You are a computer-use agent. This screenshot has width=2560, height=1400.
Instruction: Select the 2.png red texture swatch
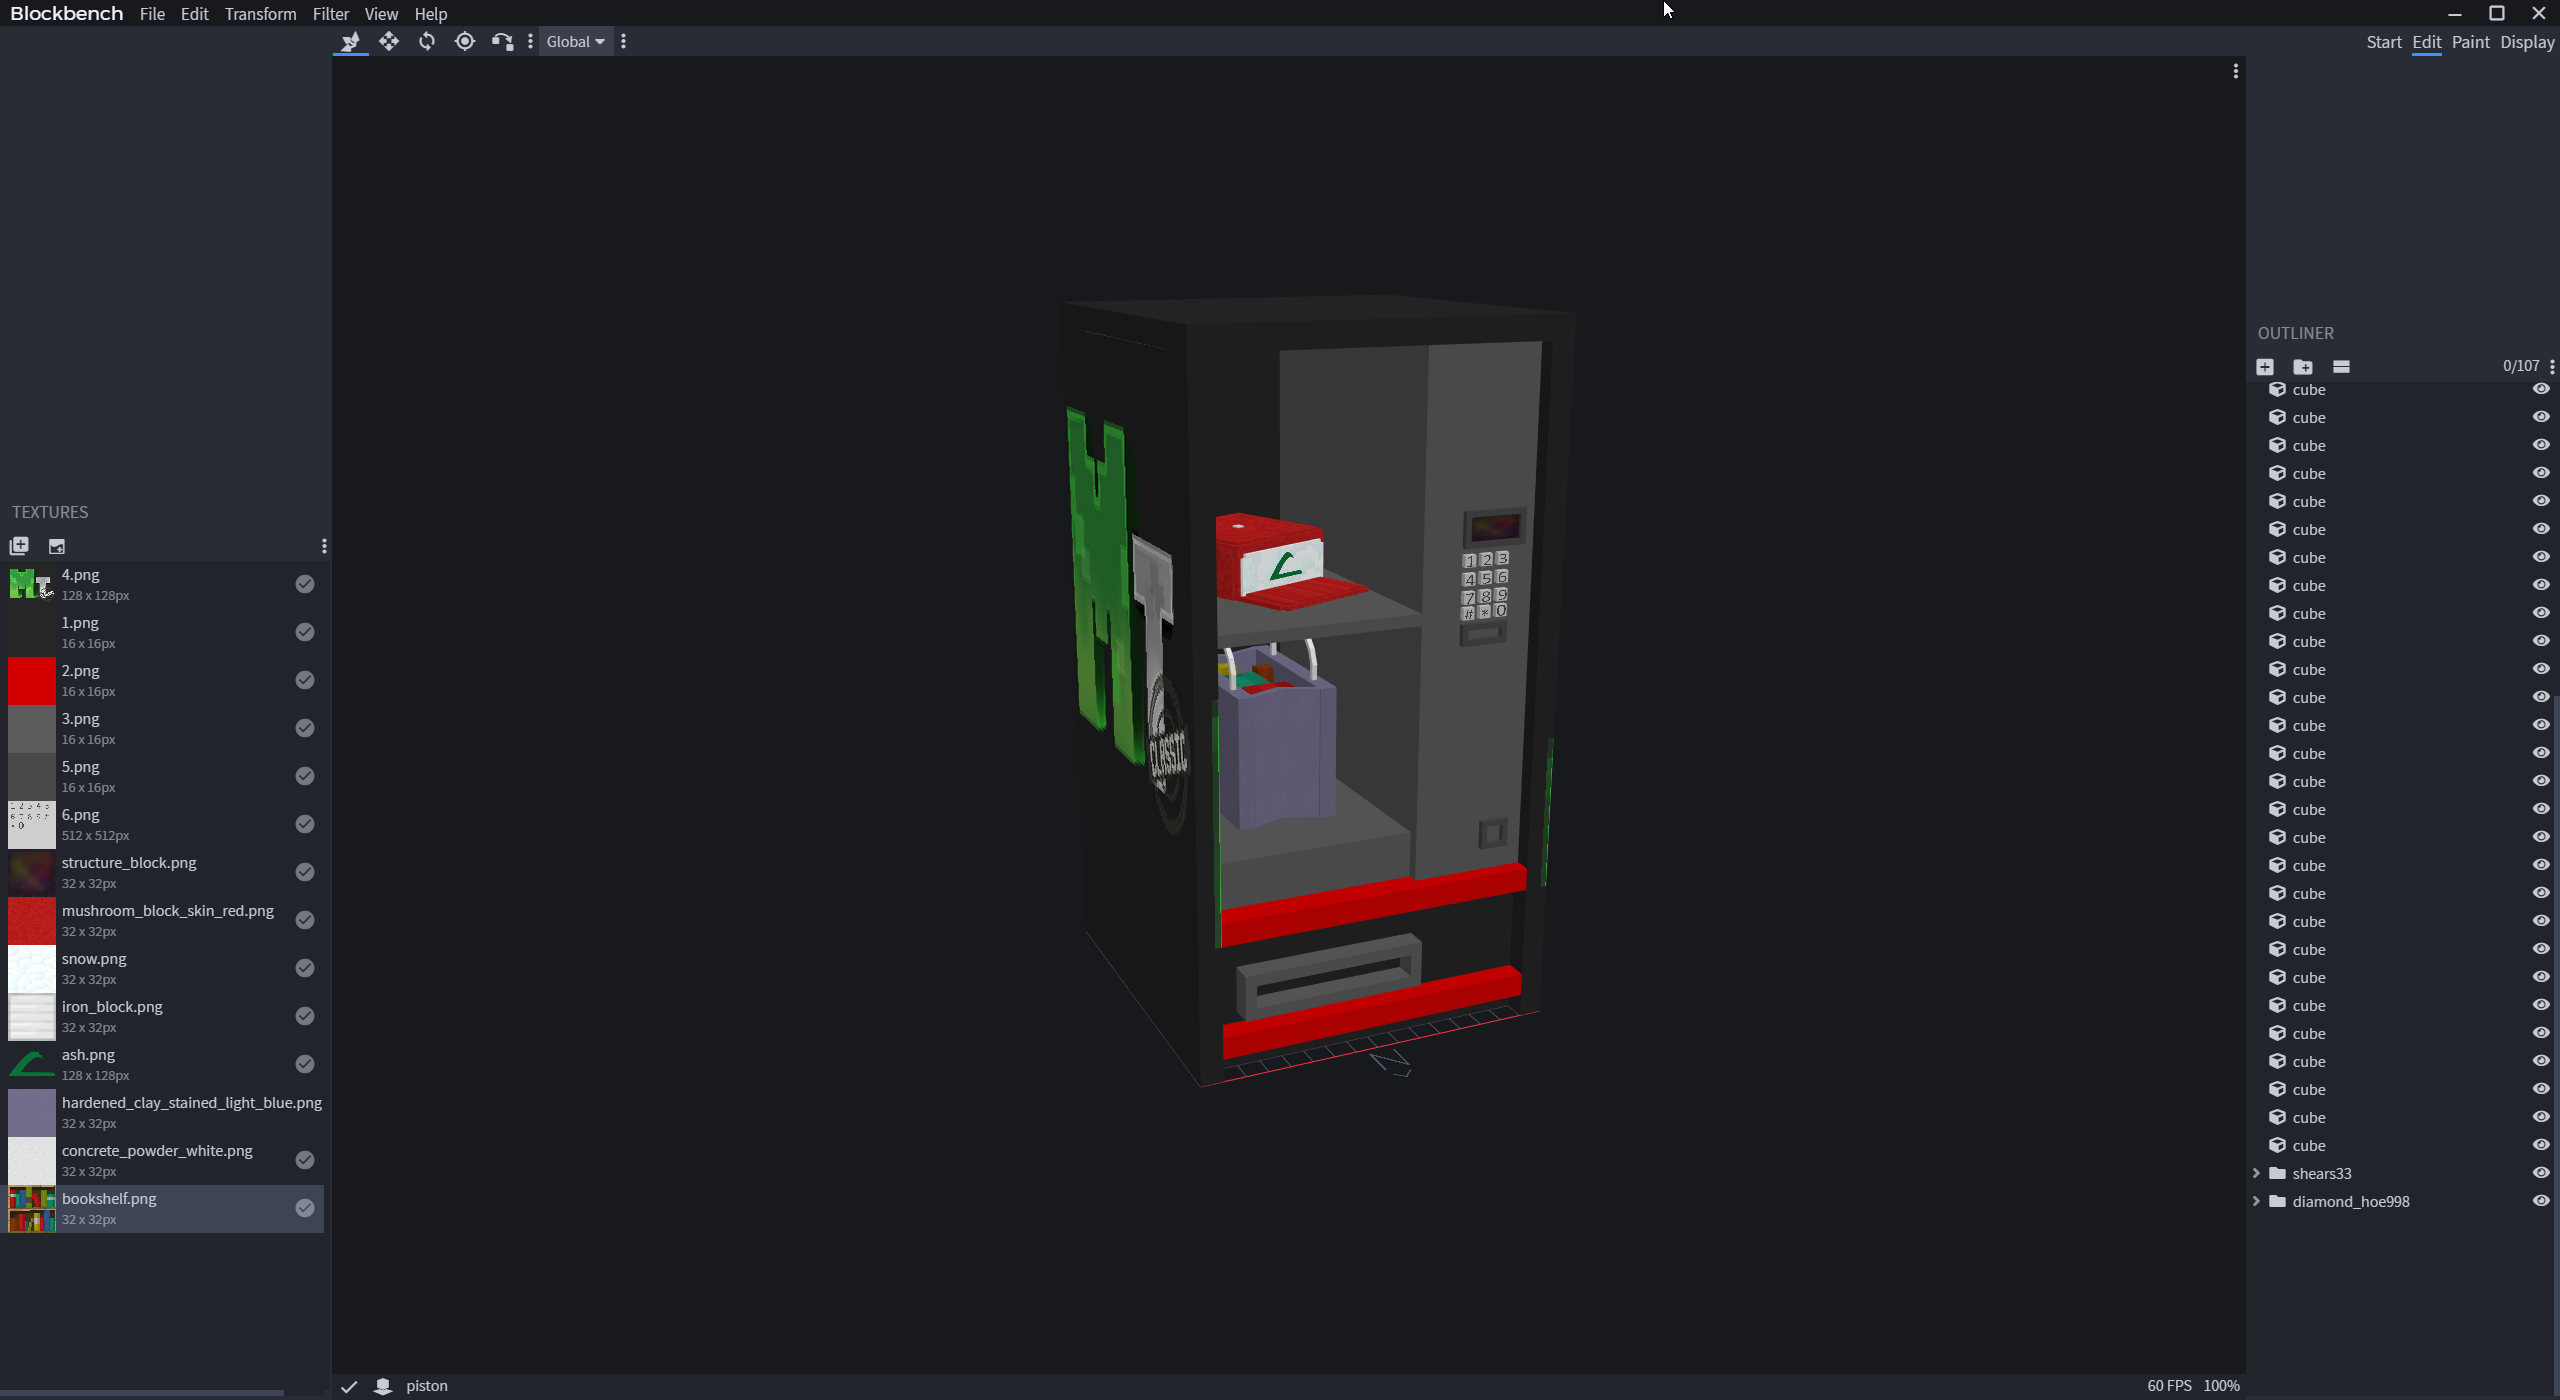(x=32, y=681)
